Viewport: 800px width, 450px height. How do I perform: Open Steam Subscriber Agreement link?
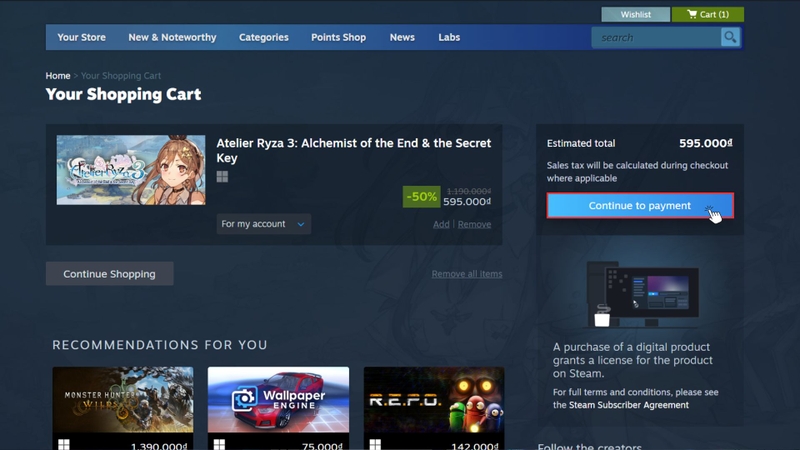tap(629, 405)
